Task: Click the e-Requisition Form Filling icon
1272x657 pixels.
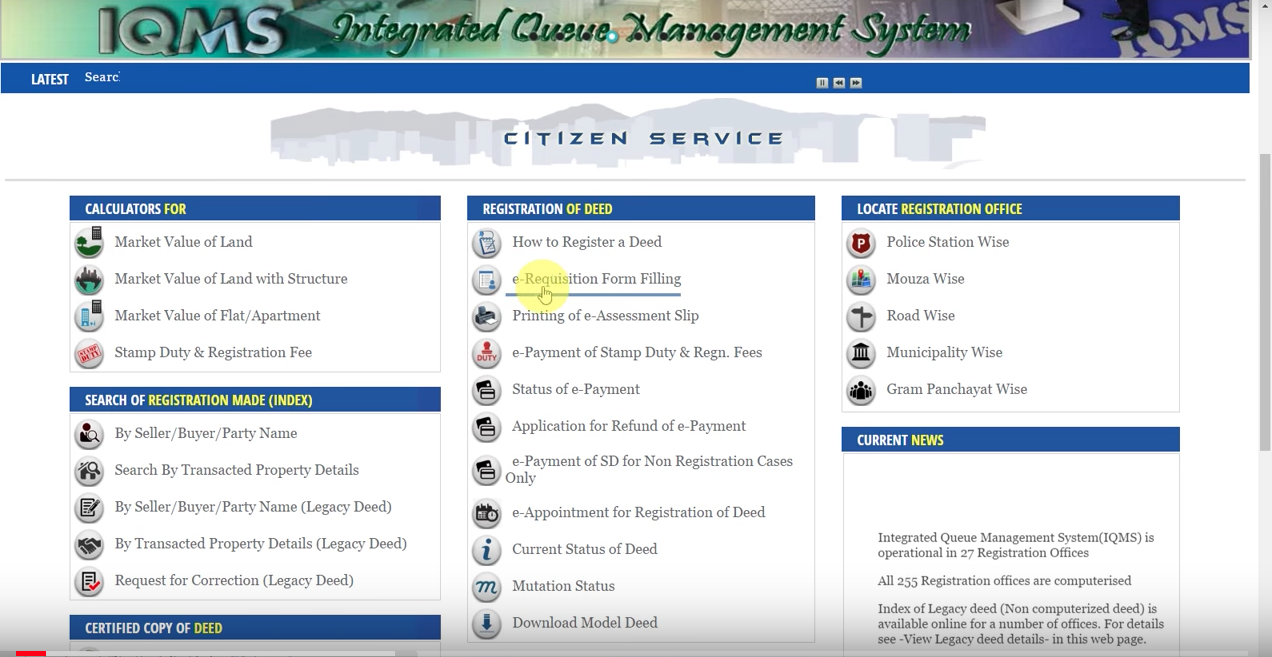Action: 487,280
